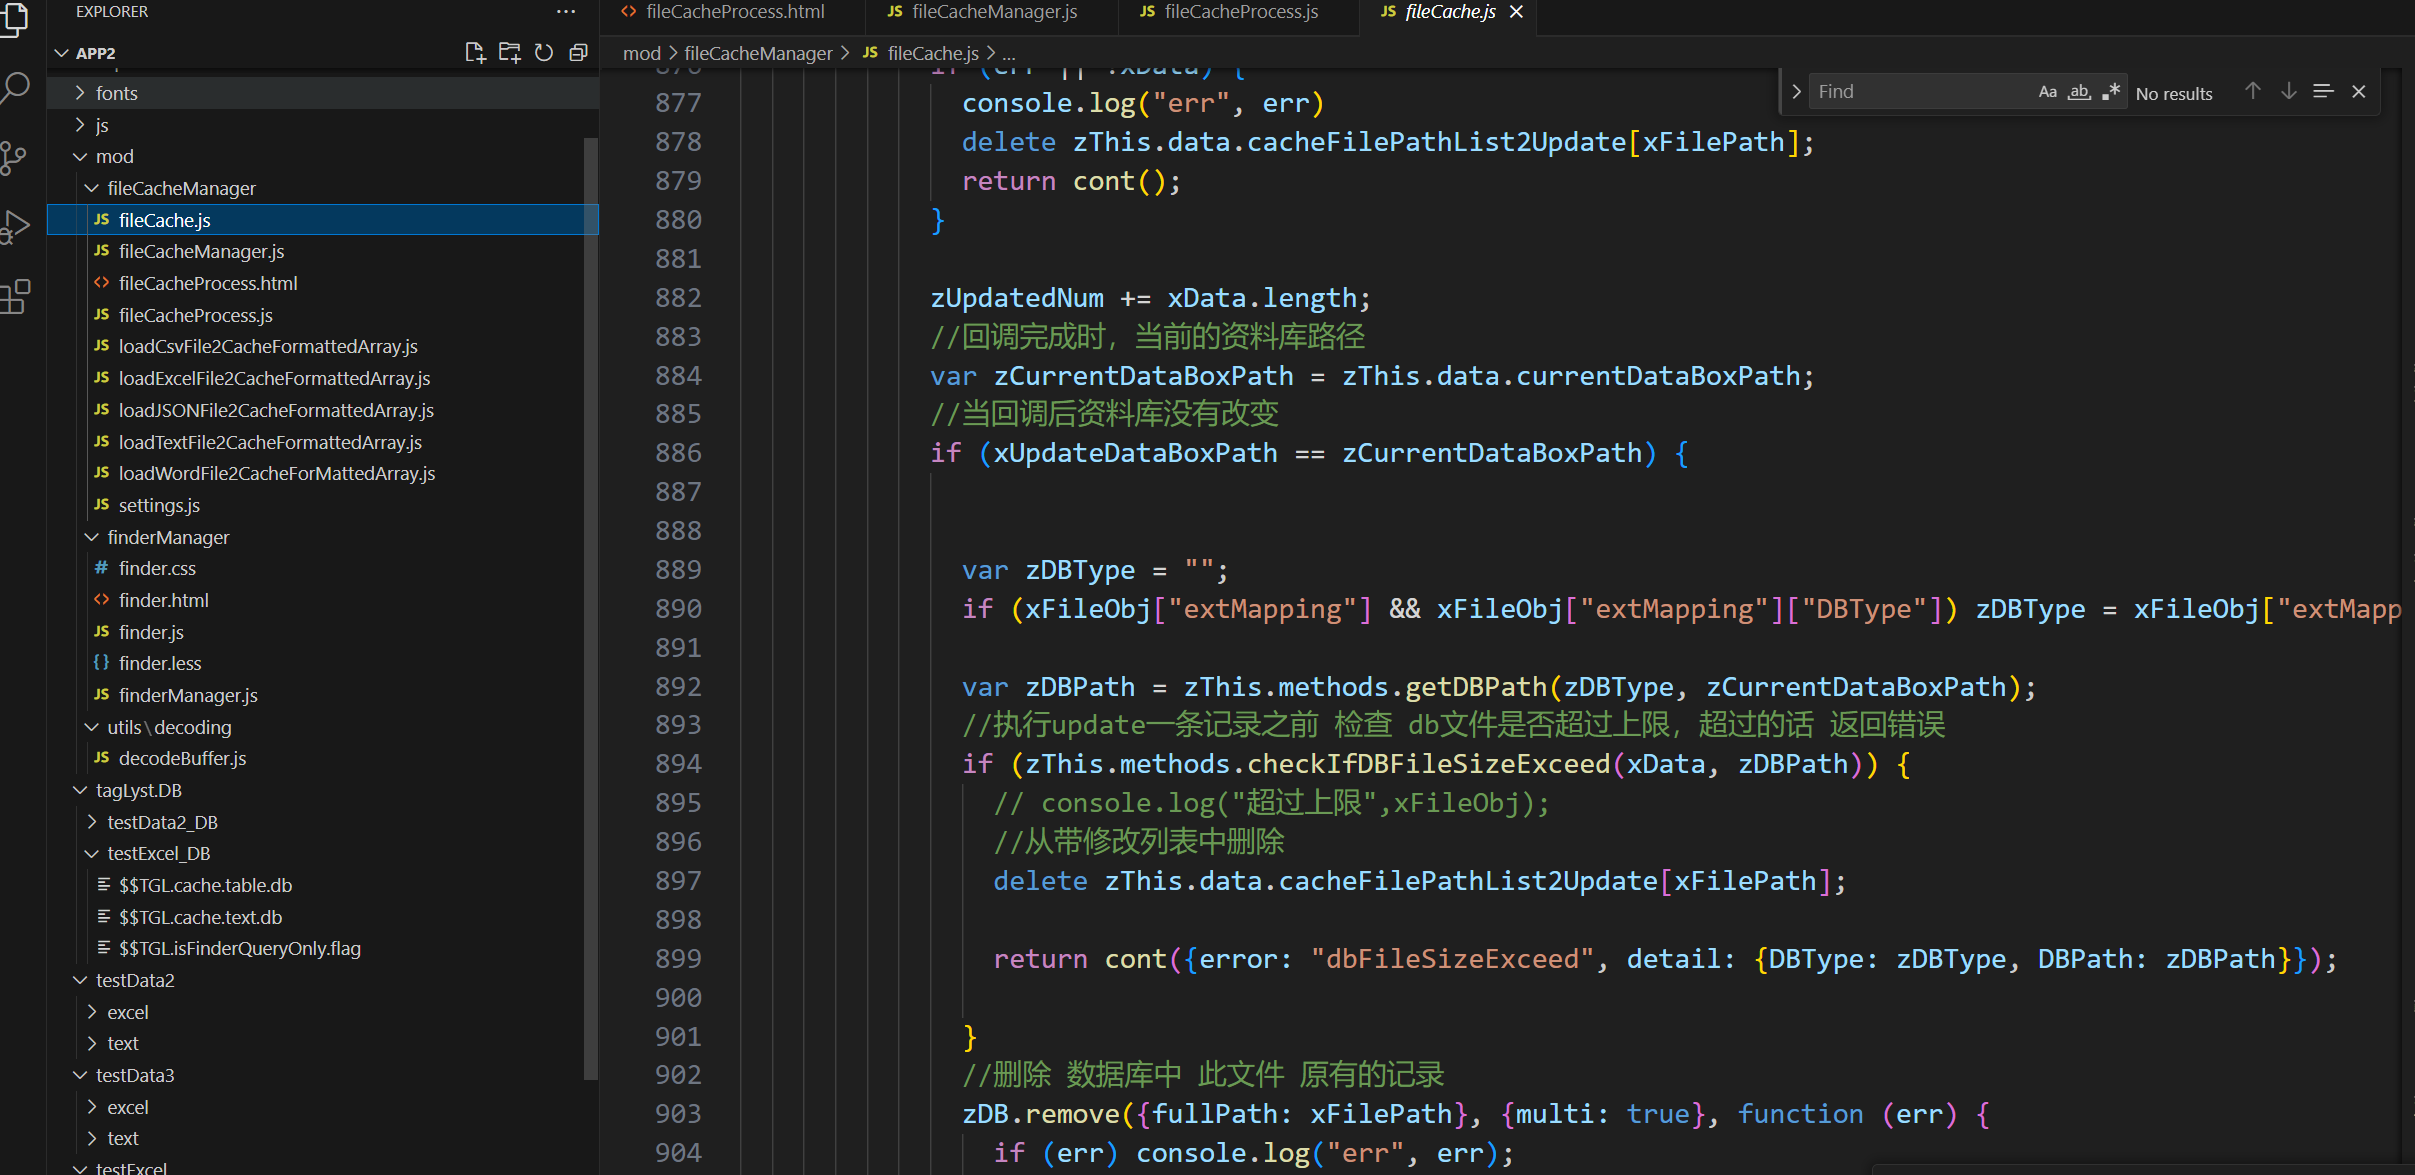Screen dimensions: 2415x1175
Task: Collapse the tagLyst.DB folder
Action: pyautogui.click(x=322, y=790)
